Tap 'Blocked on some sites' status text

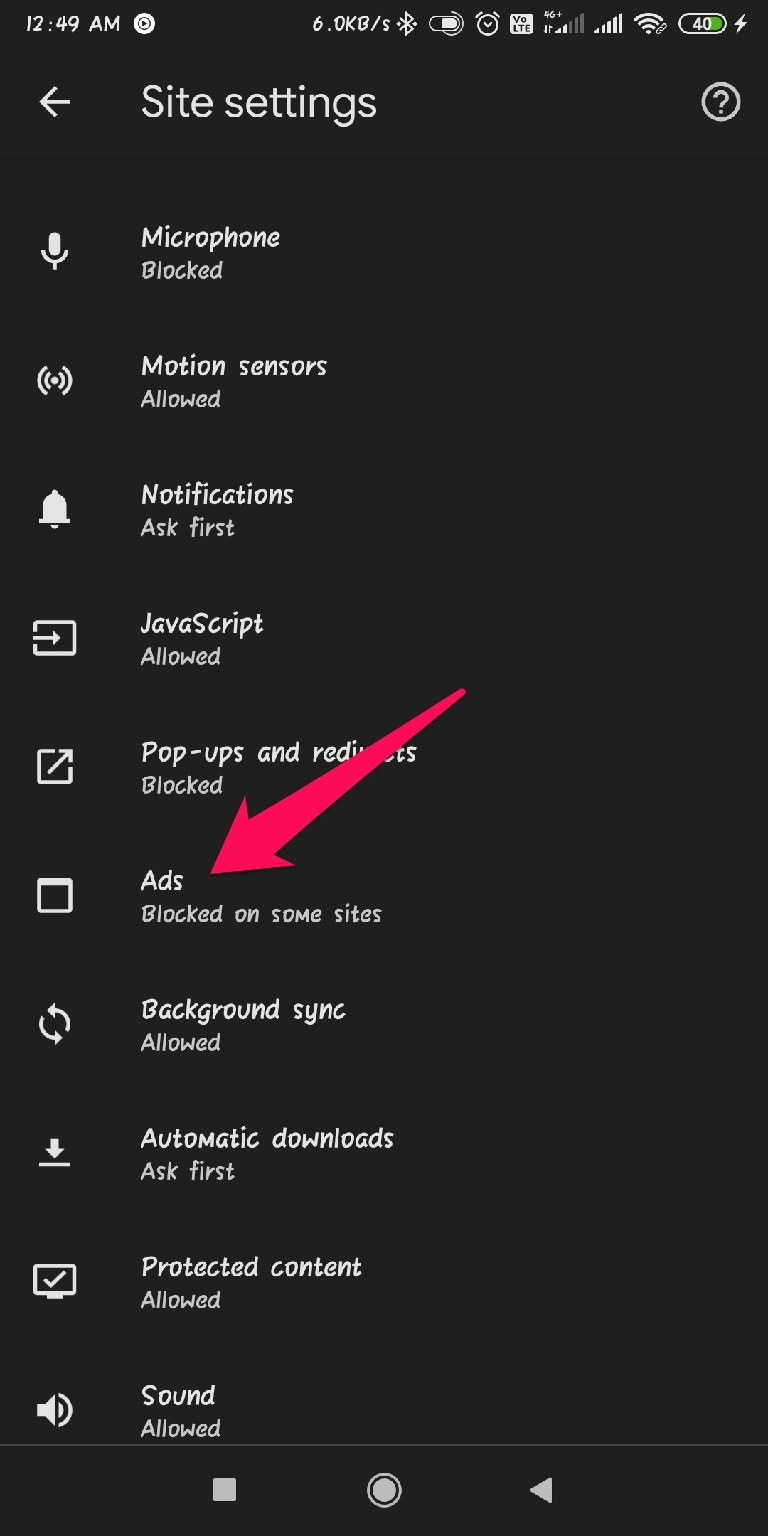pos(261,914)
